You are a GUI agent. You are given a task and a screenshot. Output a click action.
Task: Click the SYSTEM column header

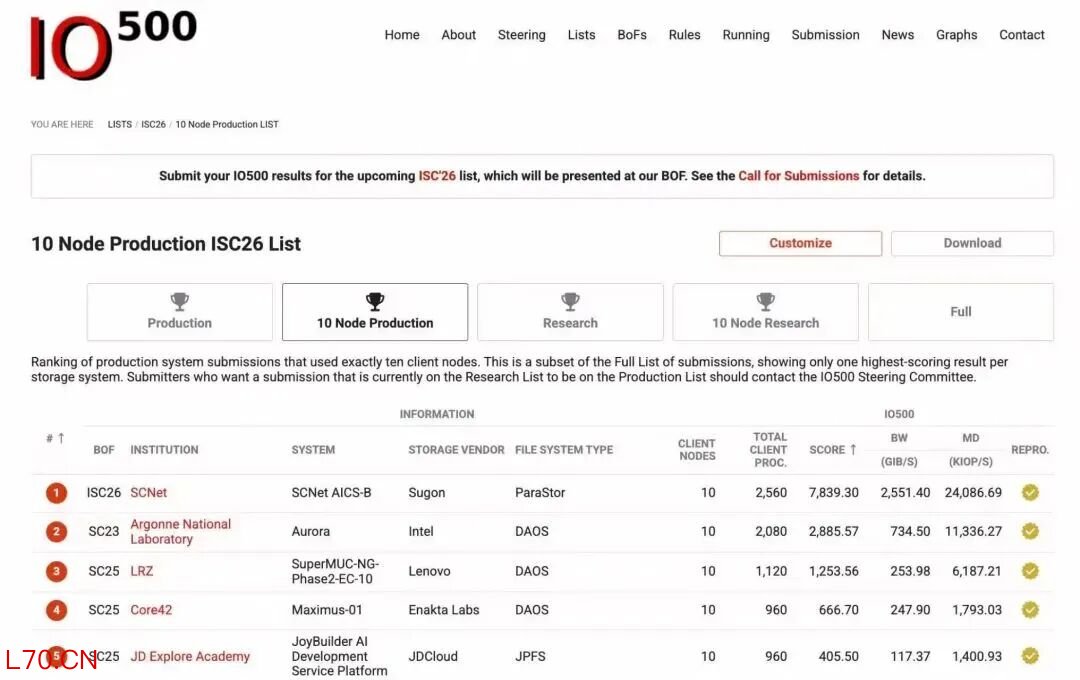coord(313,450)
